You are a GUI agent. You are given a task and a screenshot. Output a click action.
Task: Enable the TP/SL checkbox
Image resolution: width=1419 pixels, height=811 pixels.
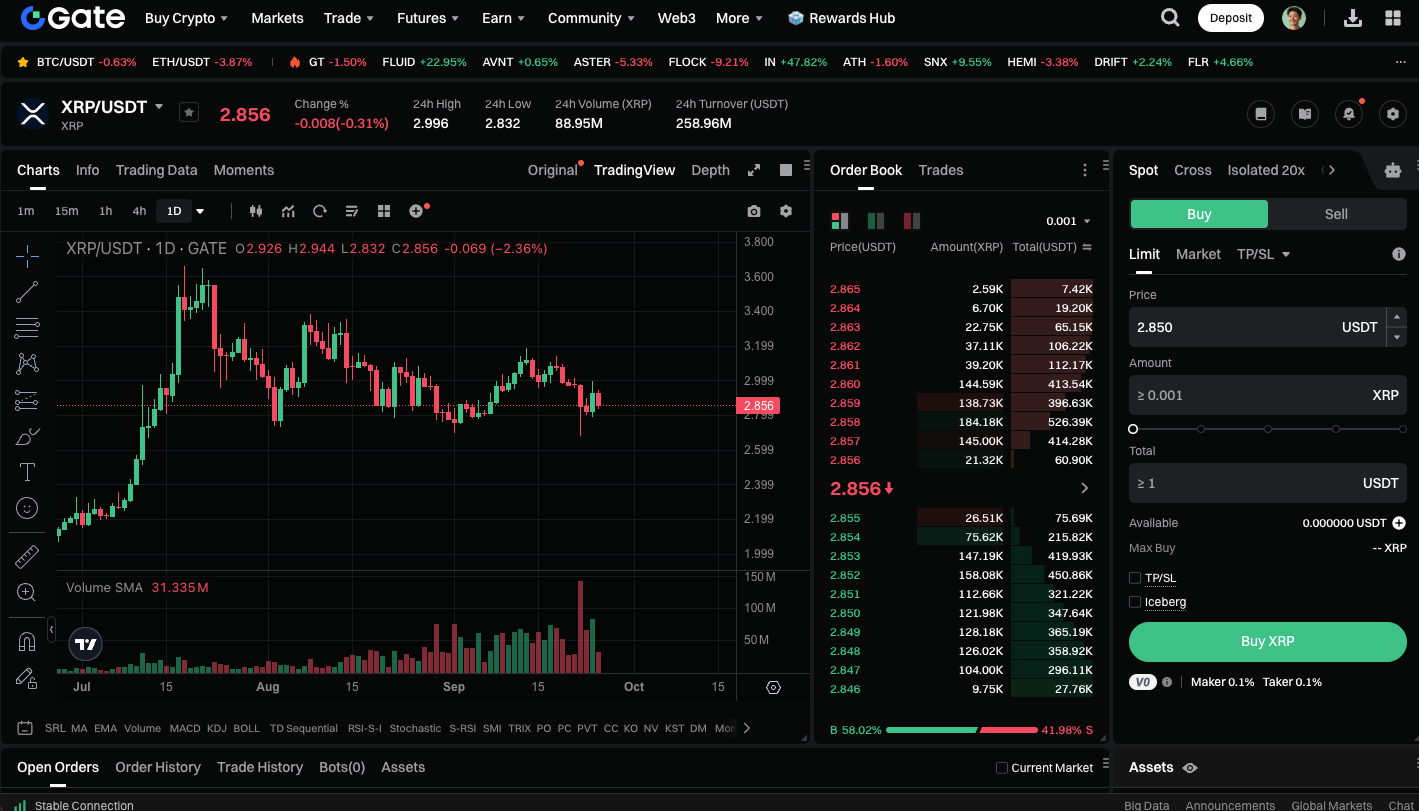1135,578
